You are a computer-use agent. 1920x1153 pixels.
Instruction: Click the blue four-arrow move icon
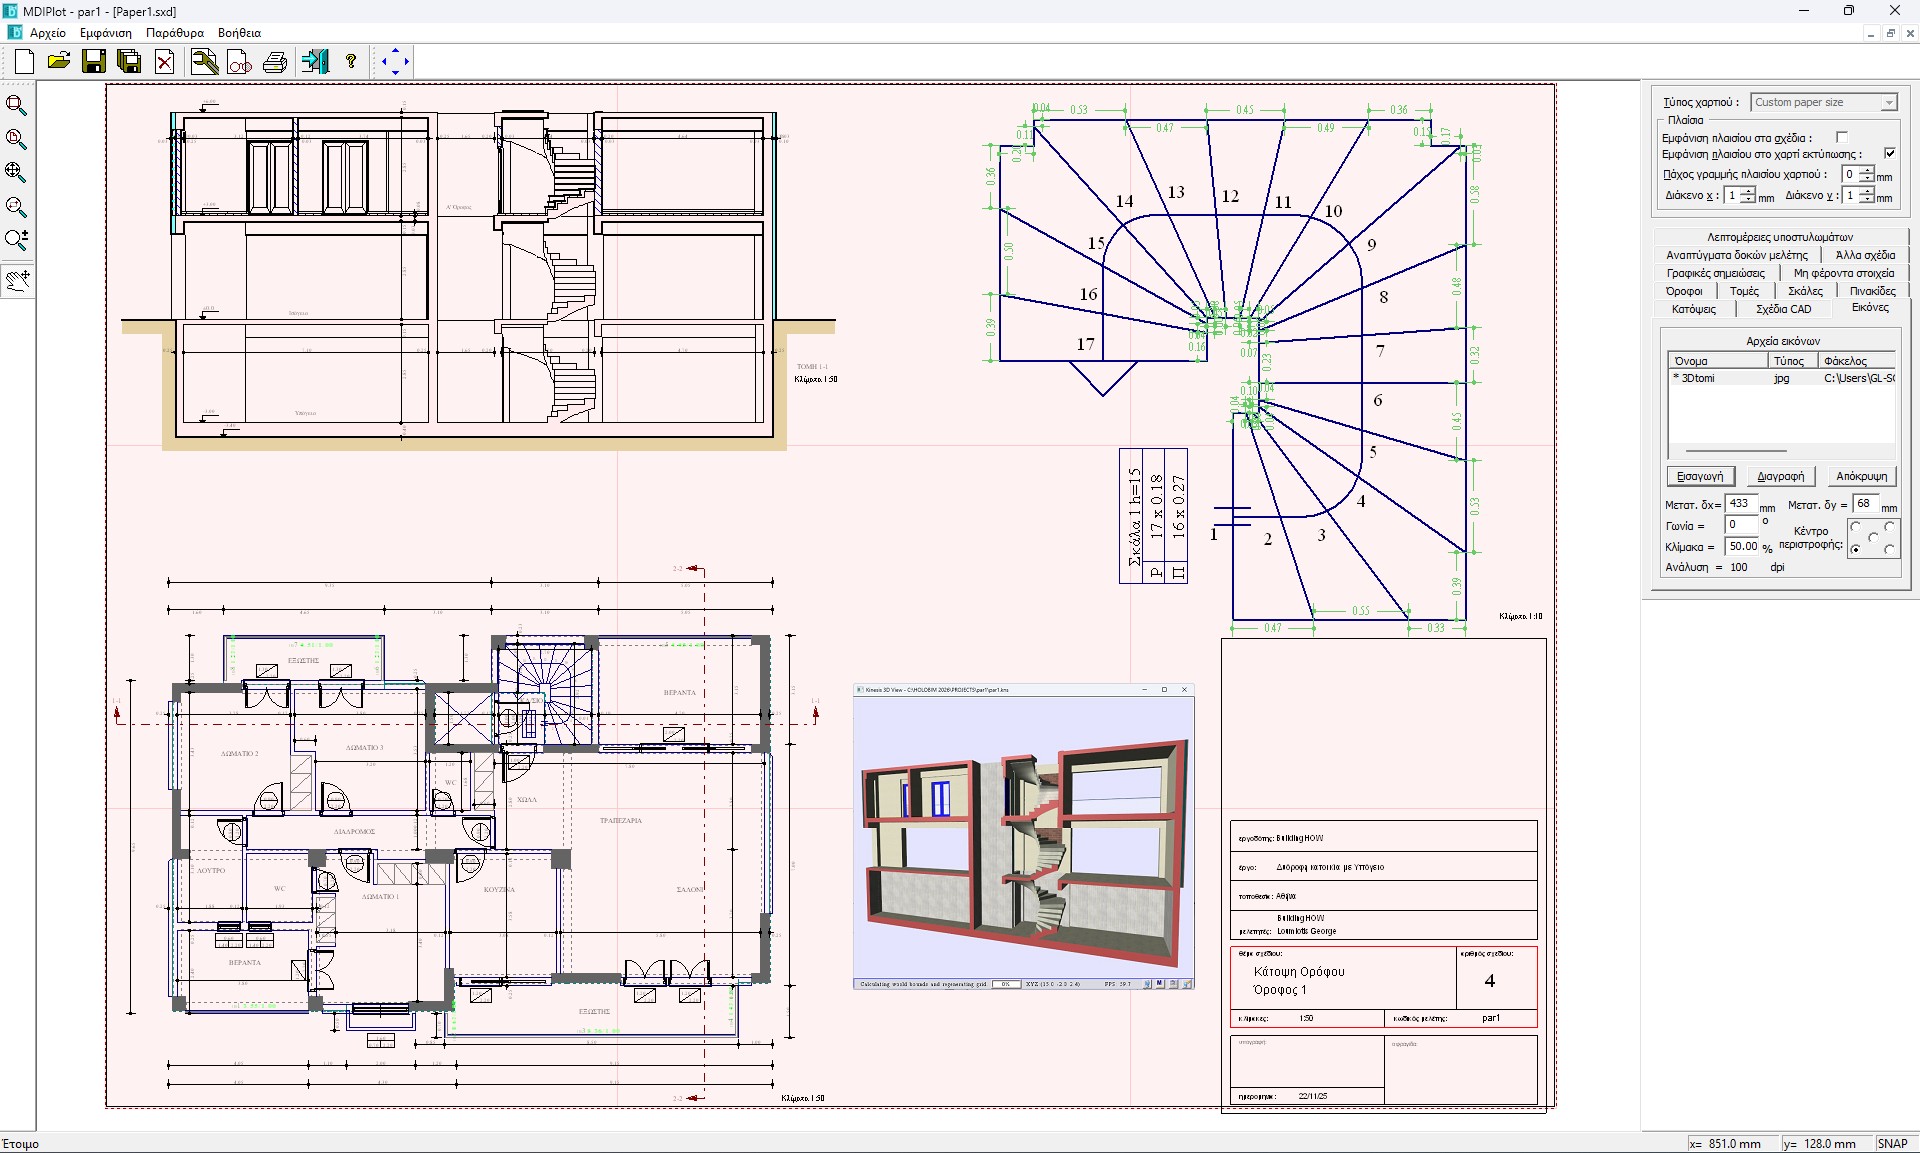(395, 62)
